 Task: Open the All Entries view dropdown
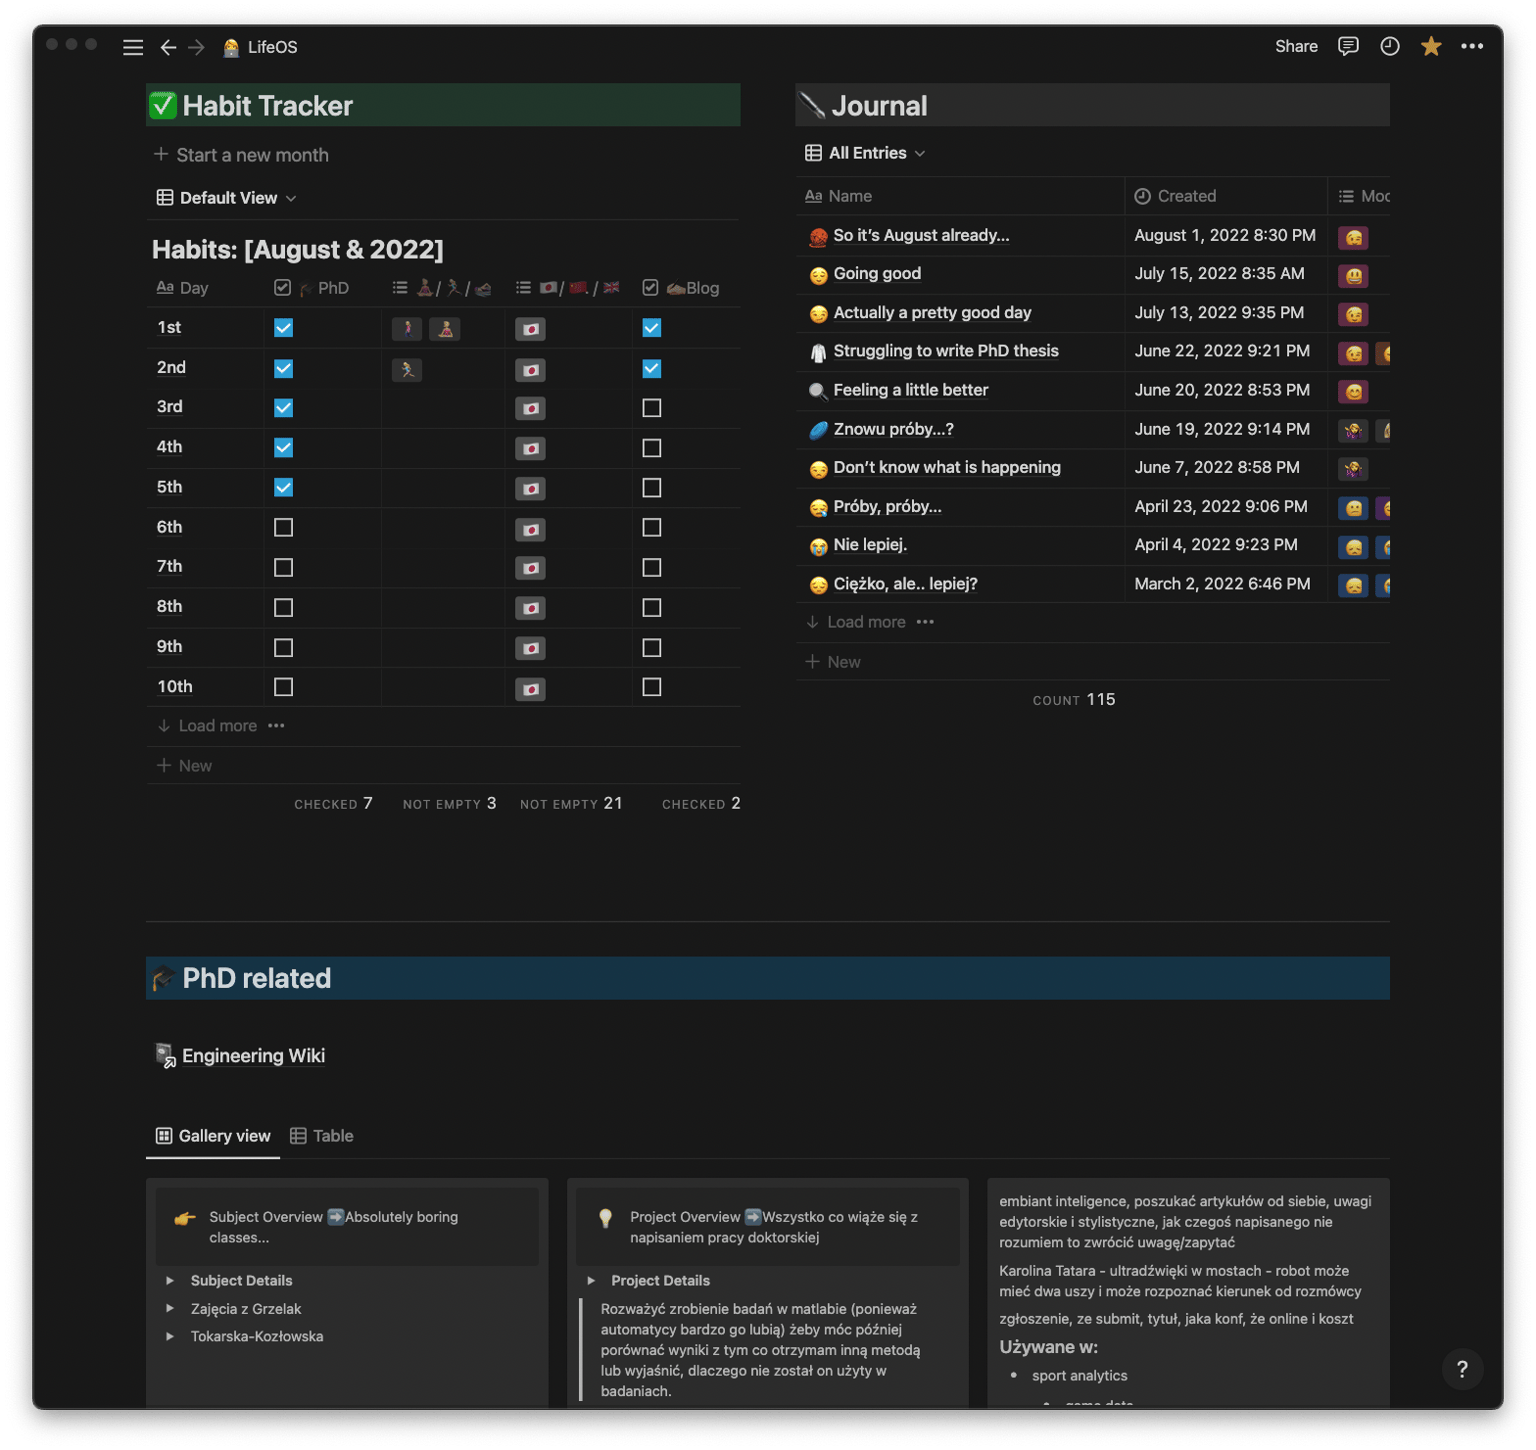pyautogui.click(x=866, y=153)
